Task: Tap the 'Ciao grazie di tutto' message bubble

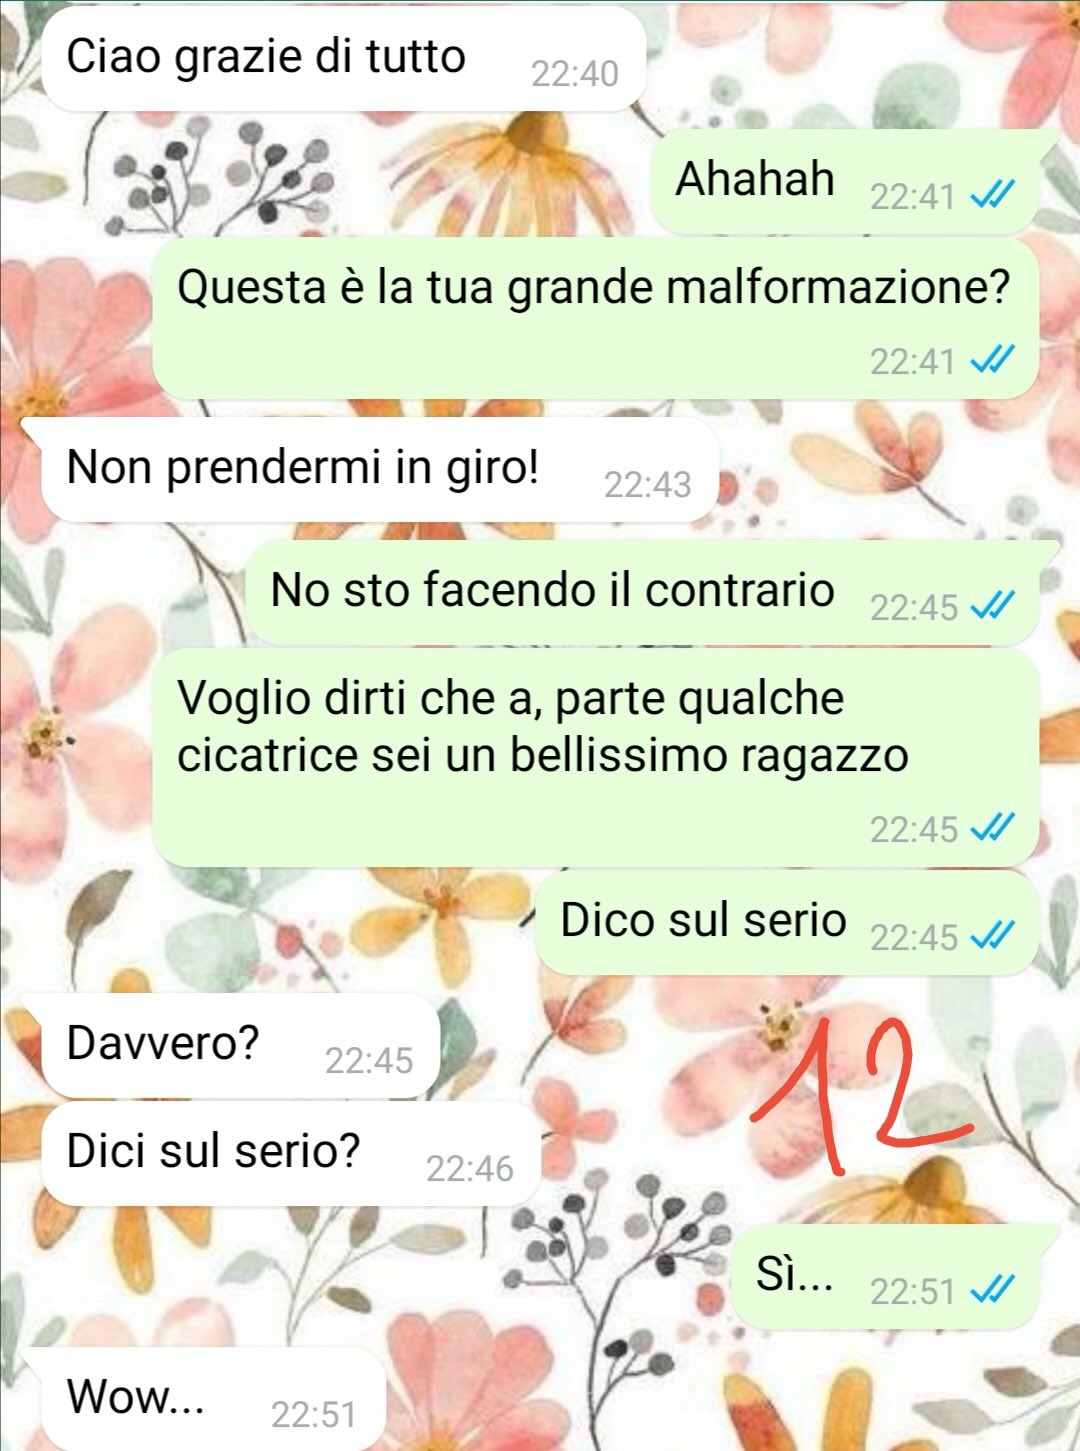Action: click(343, 58)
